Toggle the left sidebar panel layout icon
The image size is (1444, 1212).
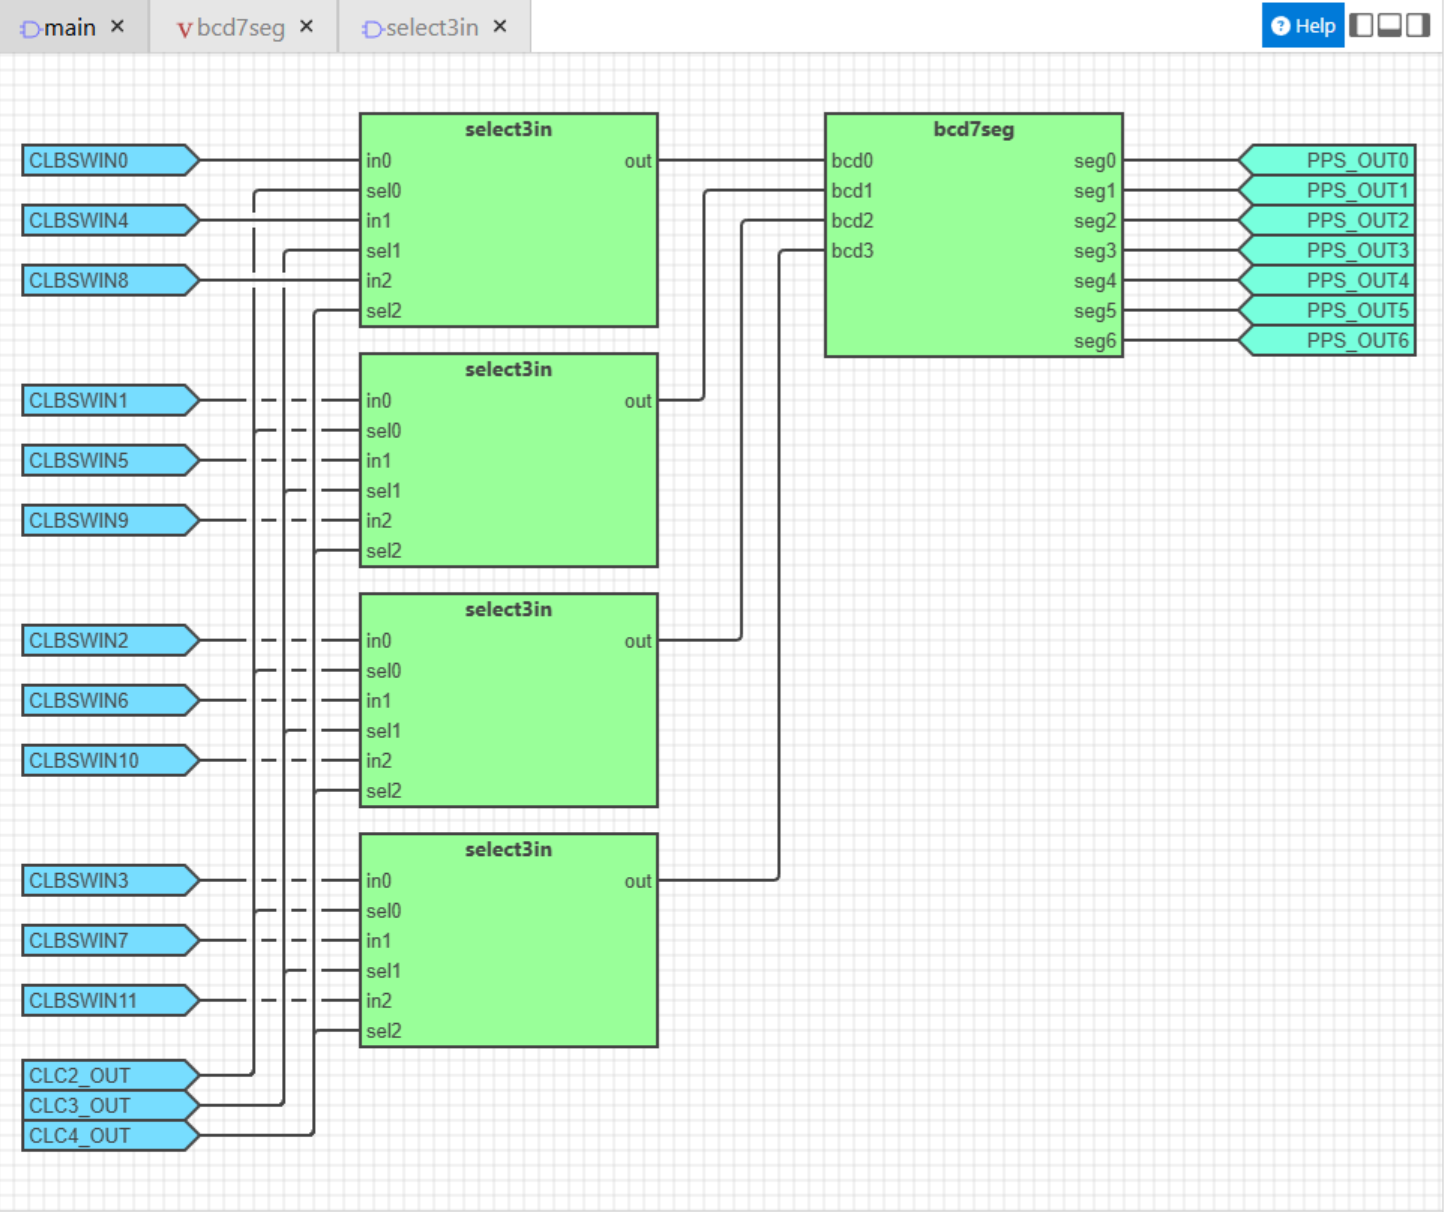(x=1361, y=25)
